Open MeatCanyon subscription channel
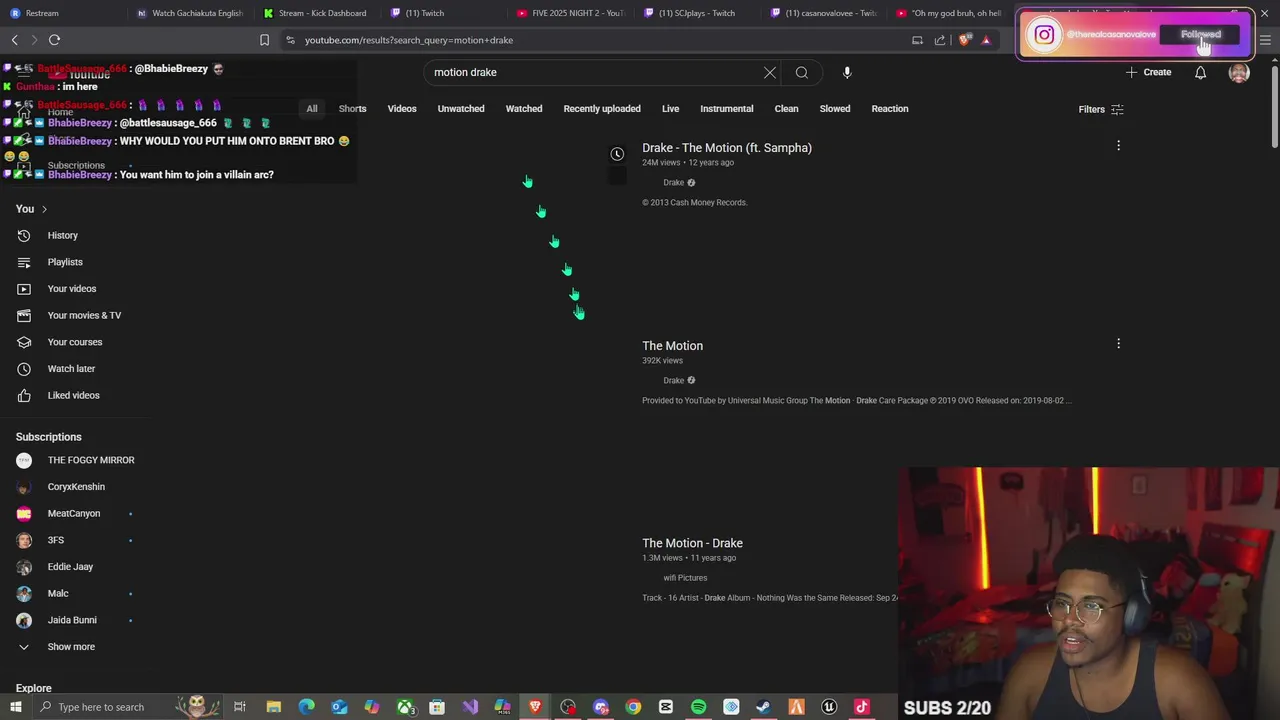 tap(75, 513)
